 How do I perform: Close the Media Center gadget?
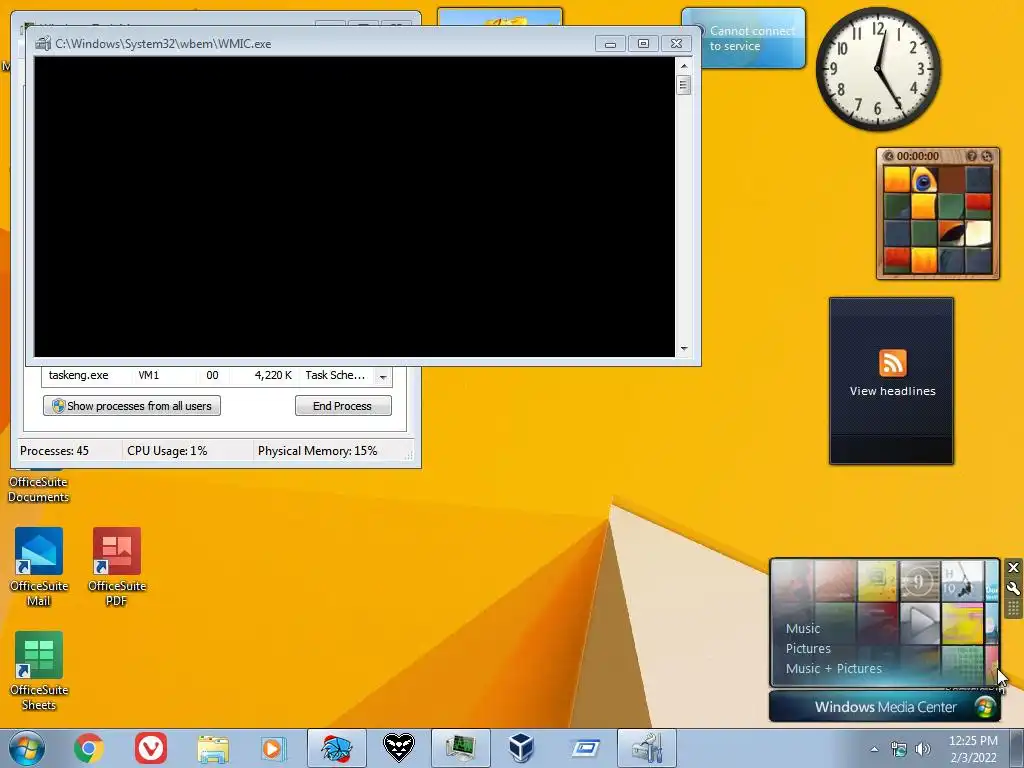(x=1013, y=567)
